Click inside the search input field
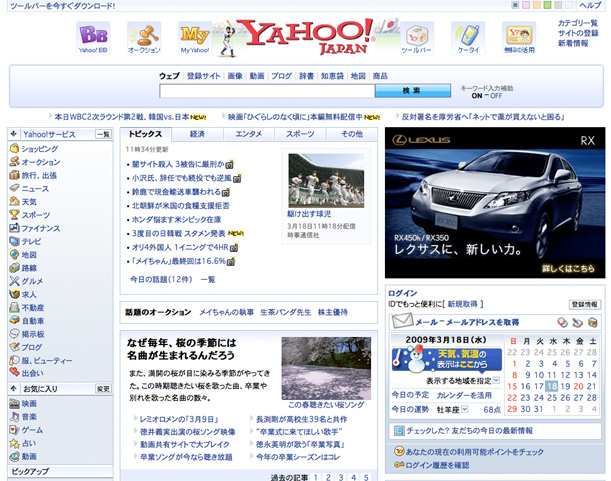The width and height of the screenshot is (611, 481). click(267, 91)
